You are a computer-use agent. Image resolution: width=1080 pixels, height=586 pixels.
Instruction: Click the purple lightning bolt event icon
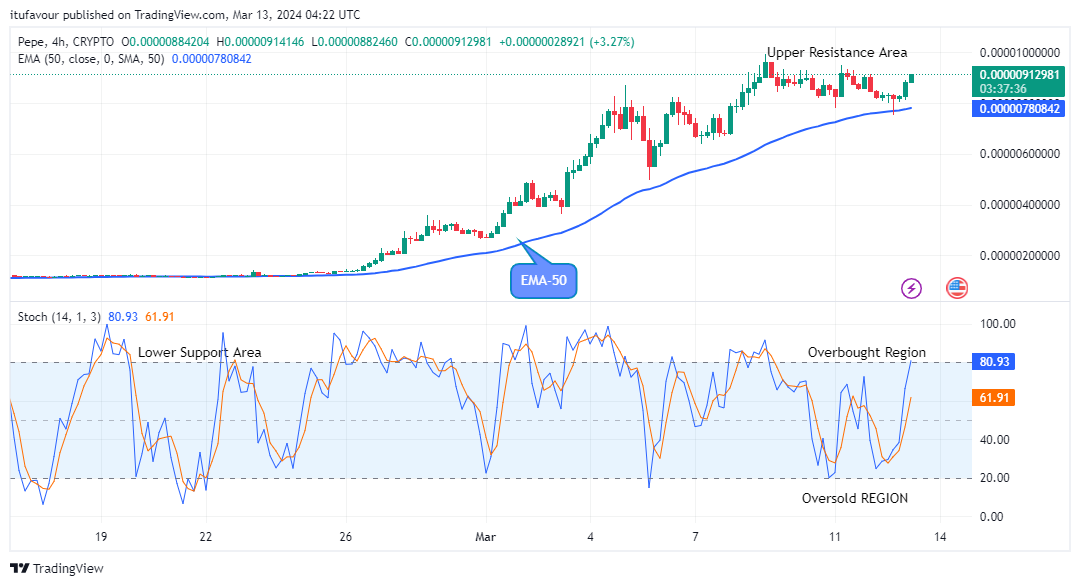point(911,288)
